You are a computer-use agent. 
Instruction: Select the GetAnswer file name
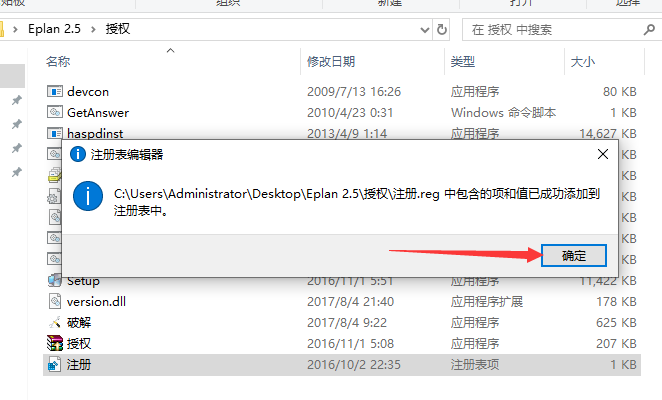(98, 113)
